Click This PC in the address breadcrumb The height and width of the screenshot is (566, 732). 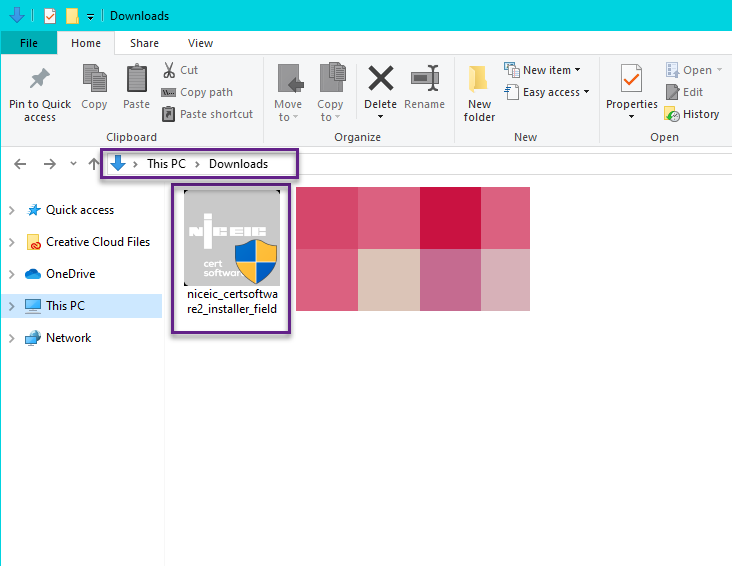coord(164,164)
